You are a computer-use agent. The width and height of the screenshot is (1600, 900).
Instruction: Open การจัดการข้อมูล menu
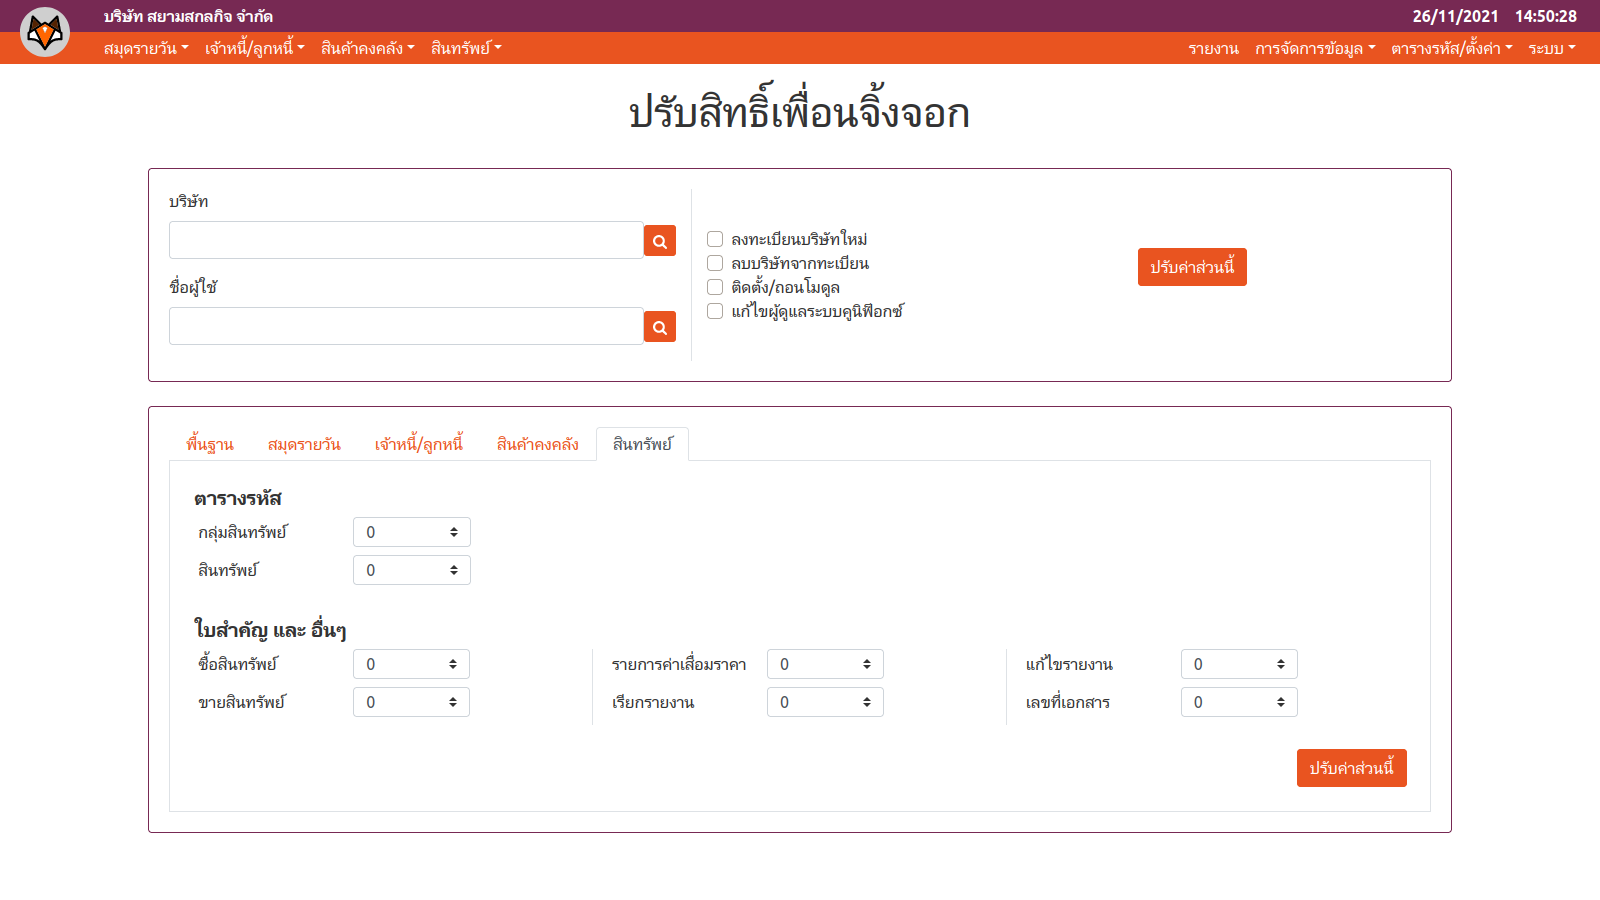[1315, 48]
